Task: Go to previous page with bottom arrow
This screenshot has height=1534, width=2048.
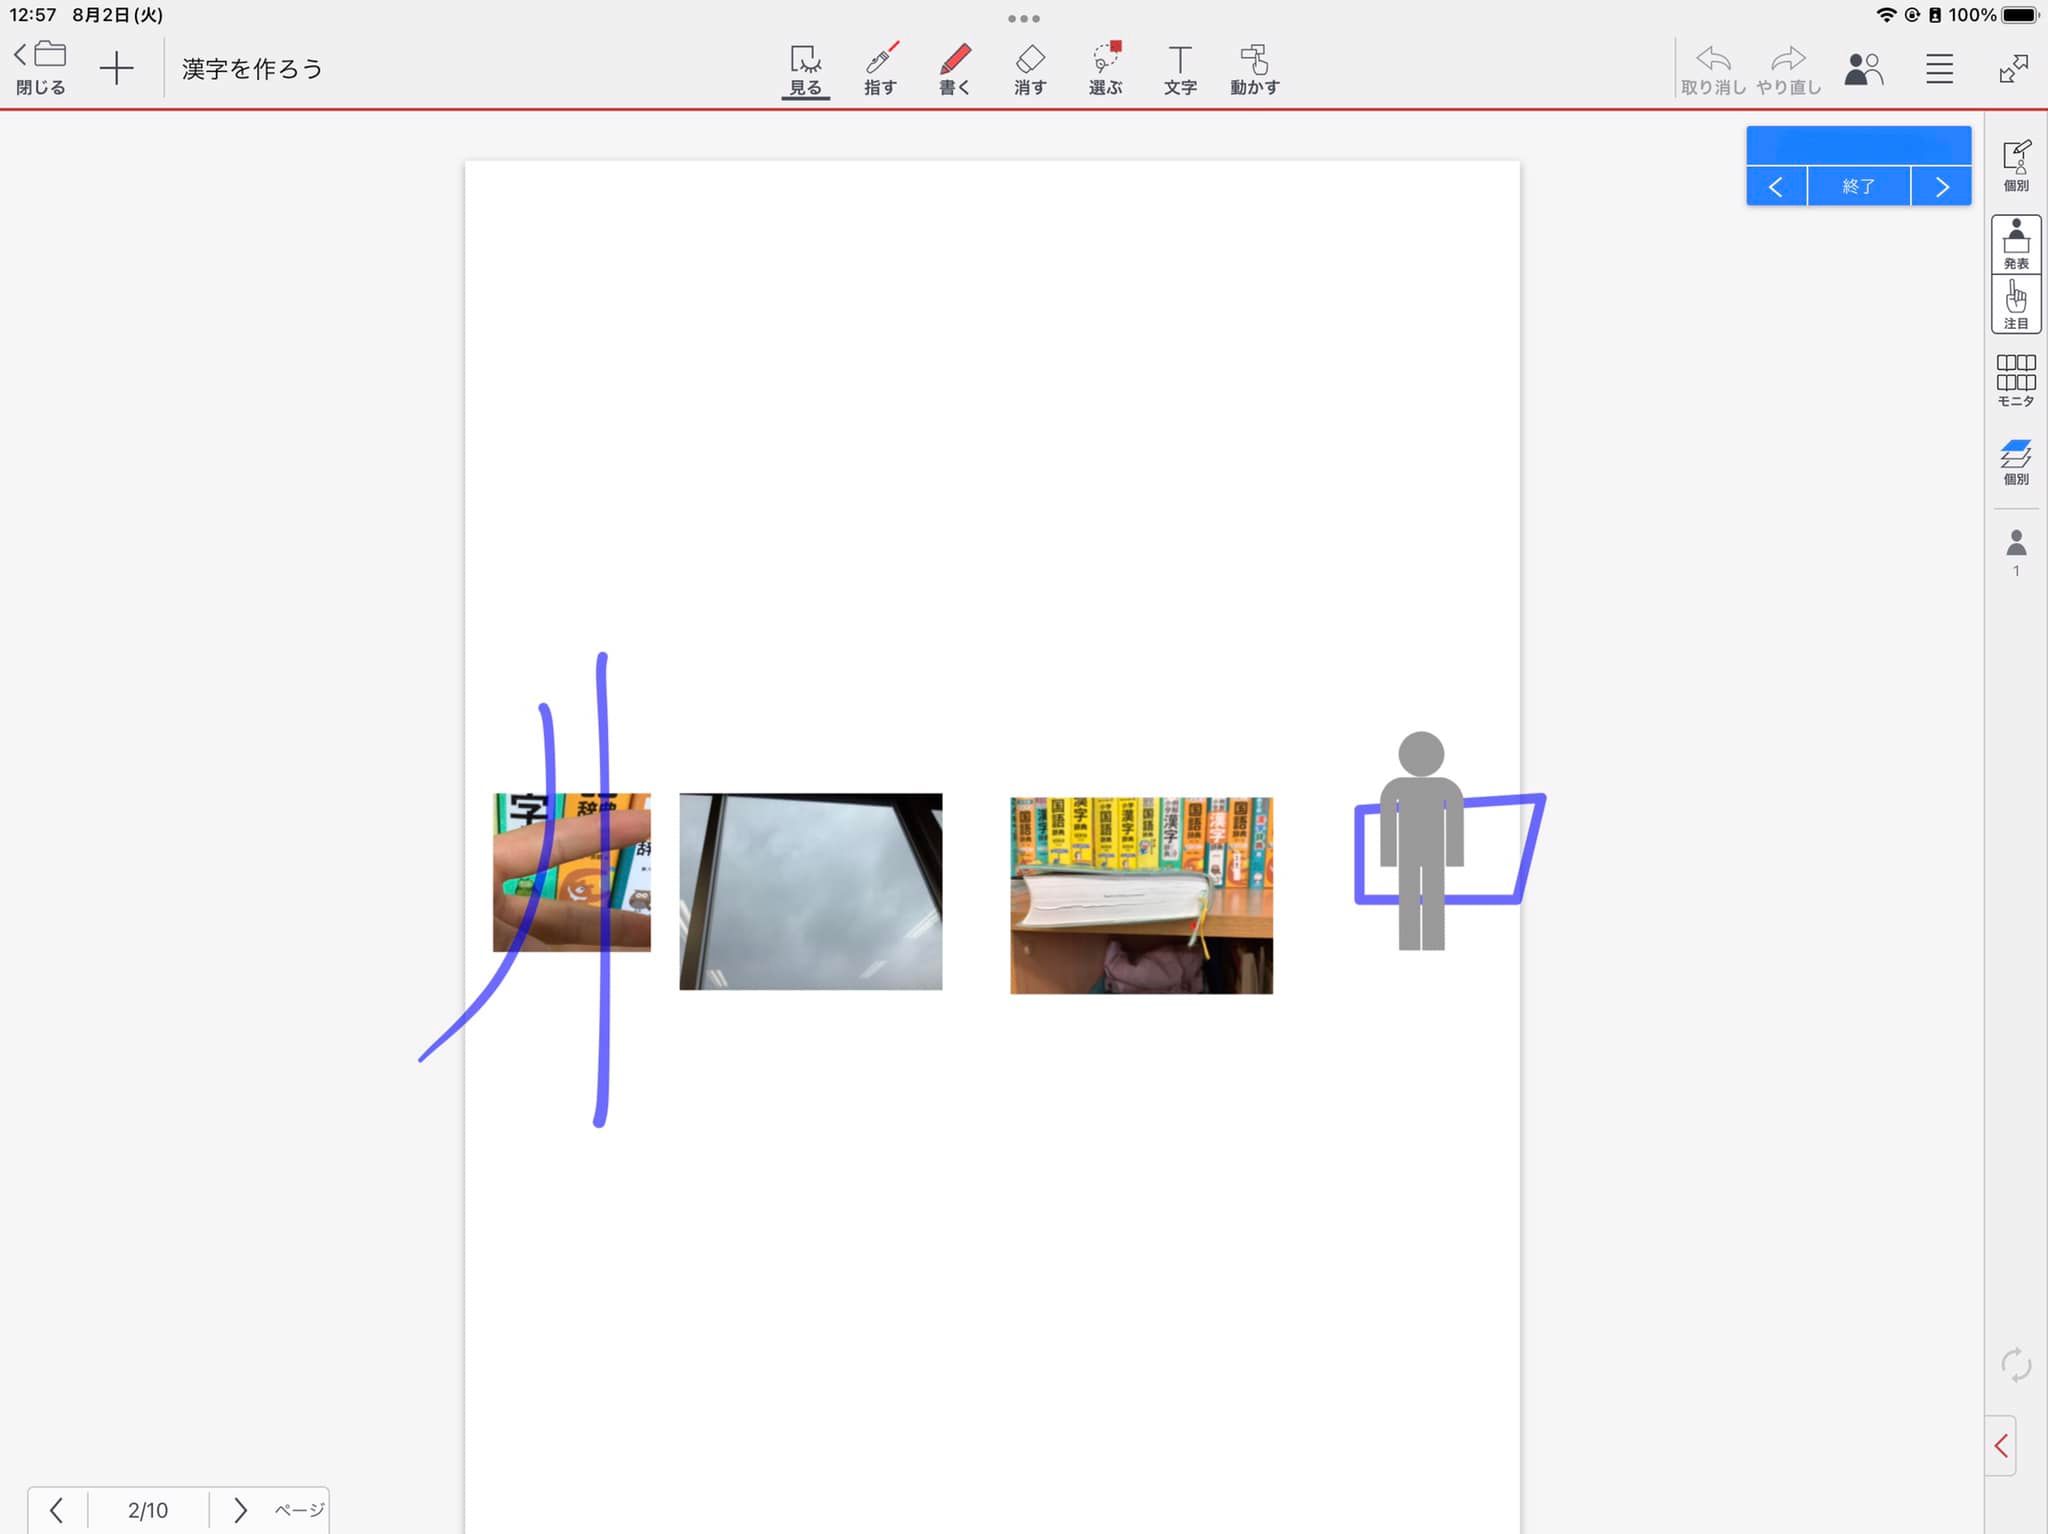Action: (x=57, y=1510)
